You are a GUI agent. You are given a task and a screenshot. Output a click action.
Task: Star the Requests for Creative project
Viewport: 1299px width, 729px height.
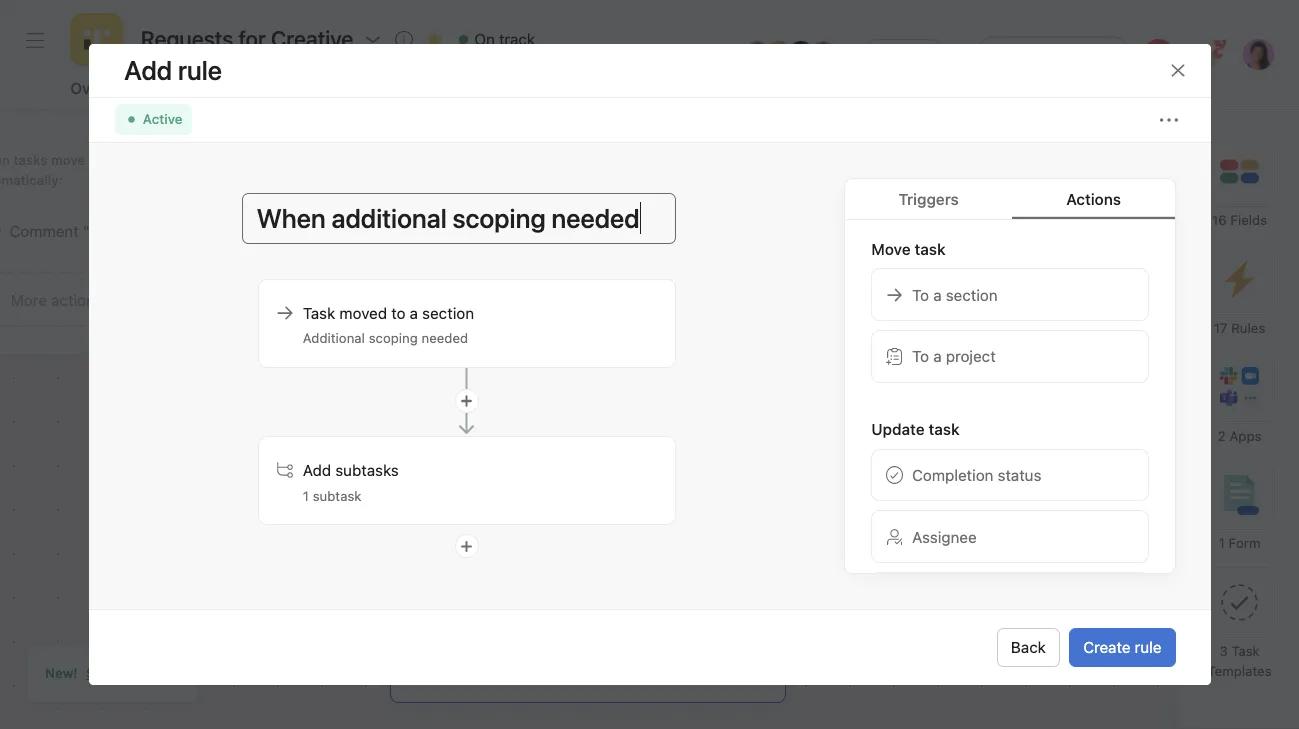[434, 39]
